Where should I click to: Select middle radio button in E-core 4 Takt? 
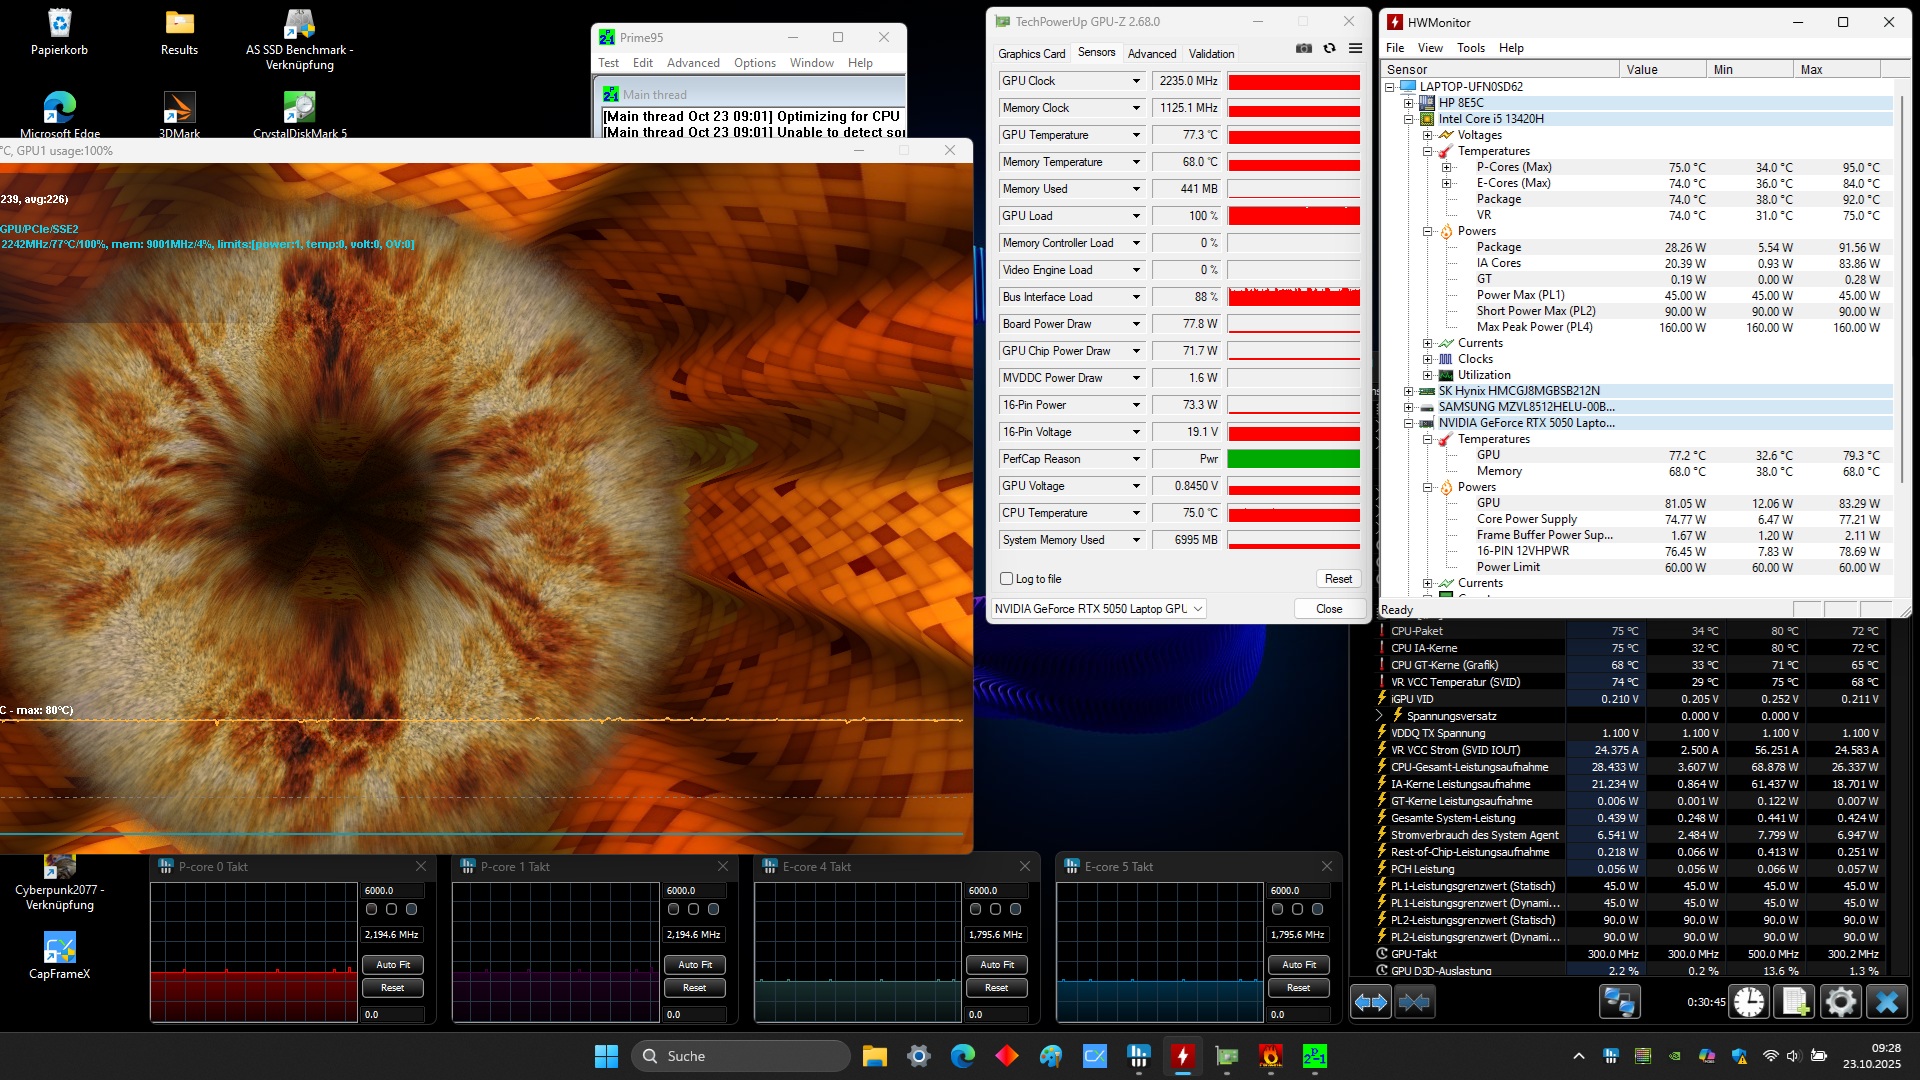pos(996,909)
